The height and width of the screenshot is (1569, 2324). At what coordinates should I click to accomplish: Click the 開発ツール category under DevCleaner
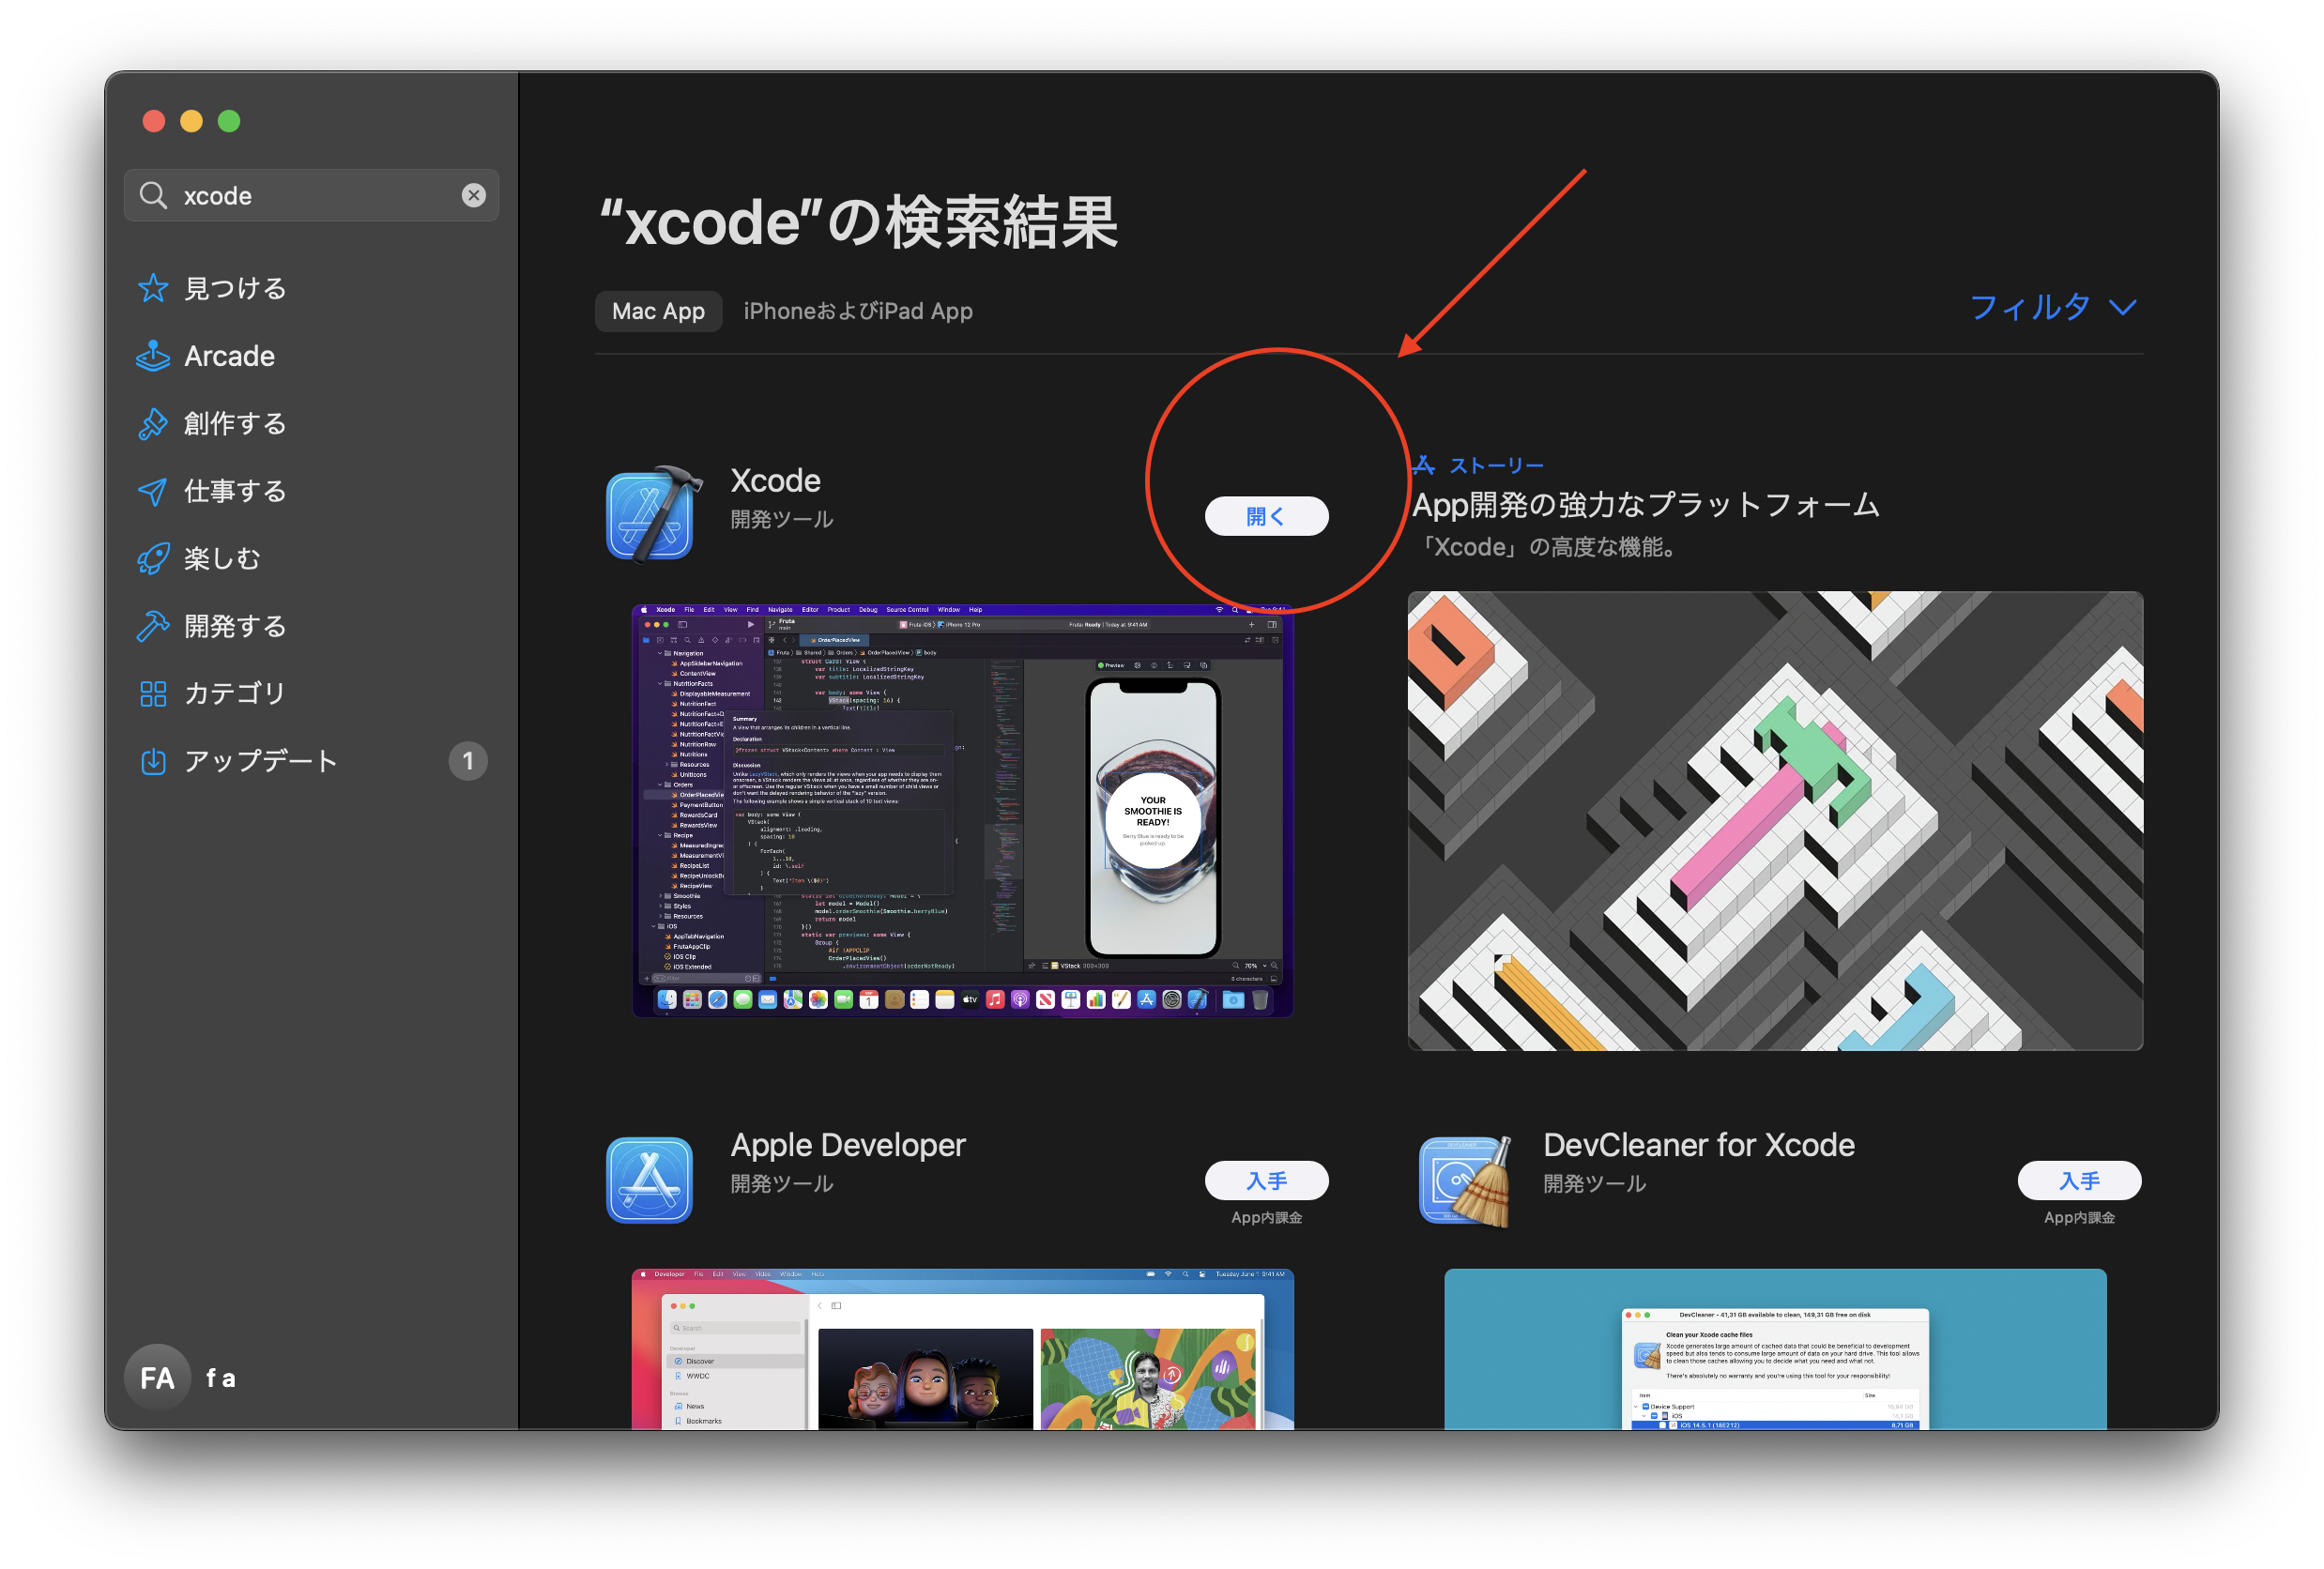[1595, 1183]
